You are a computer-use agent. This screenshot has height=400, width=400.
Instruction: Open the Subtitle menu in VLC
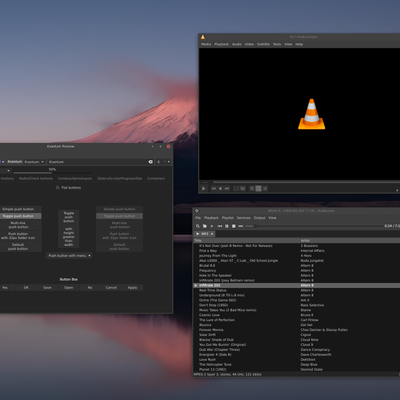(x=263, y=44)
